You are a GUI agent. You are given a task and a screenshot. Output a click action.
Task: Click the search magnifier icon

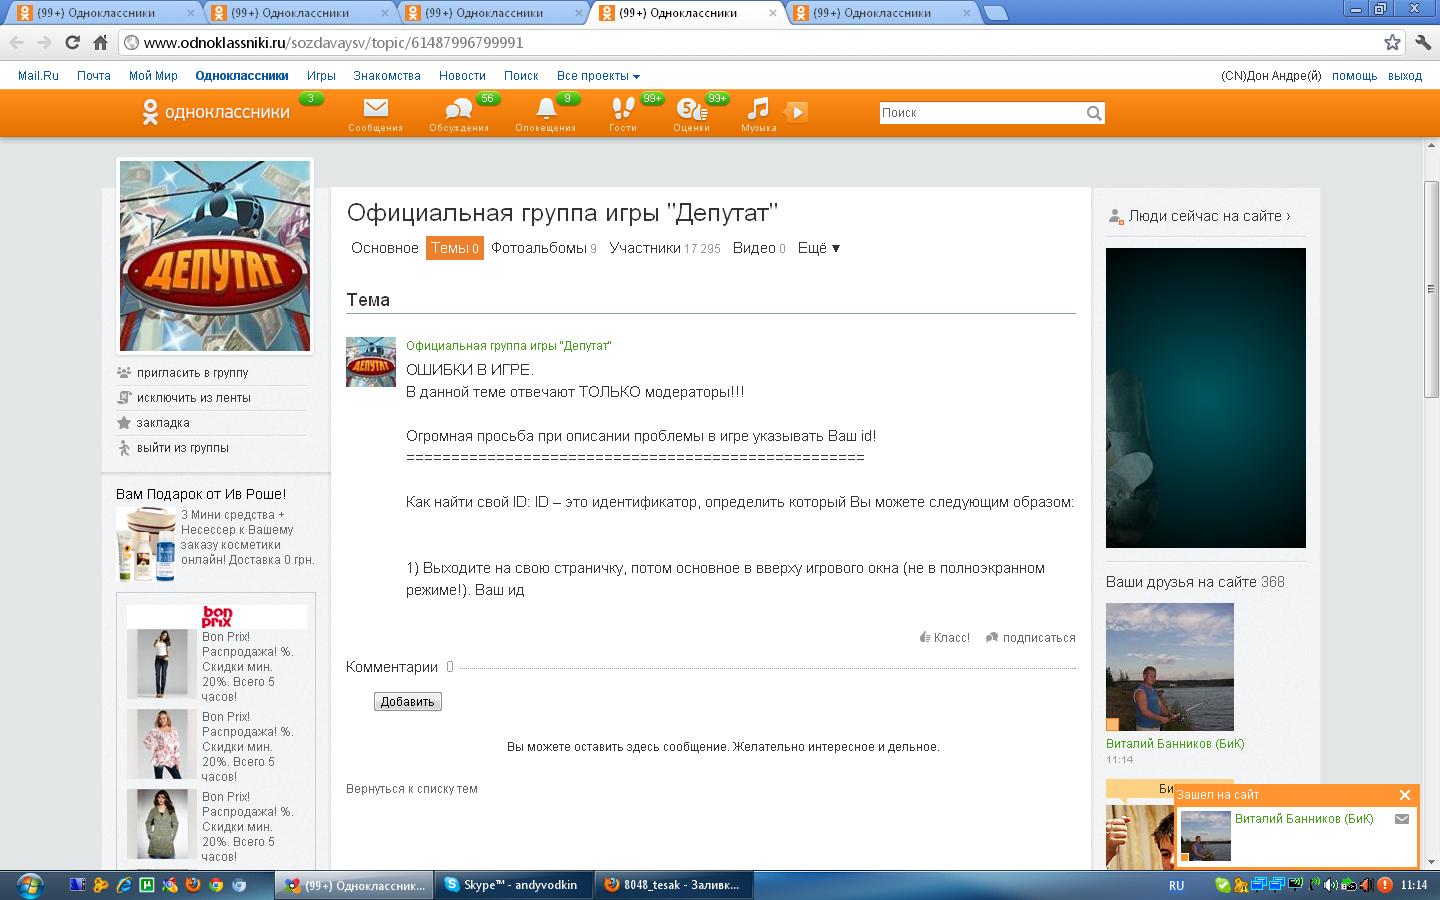(x=1094, y=113)
